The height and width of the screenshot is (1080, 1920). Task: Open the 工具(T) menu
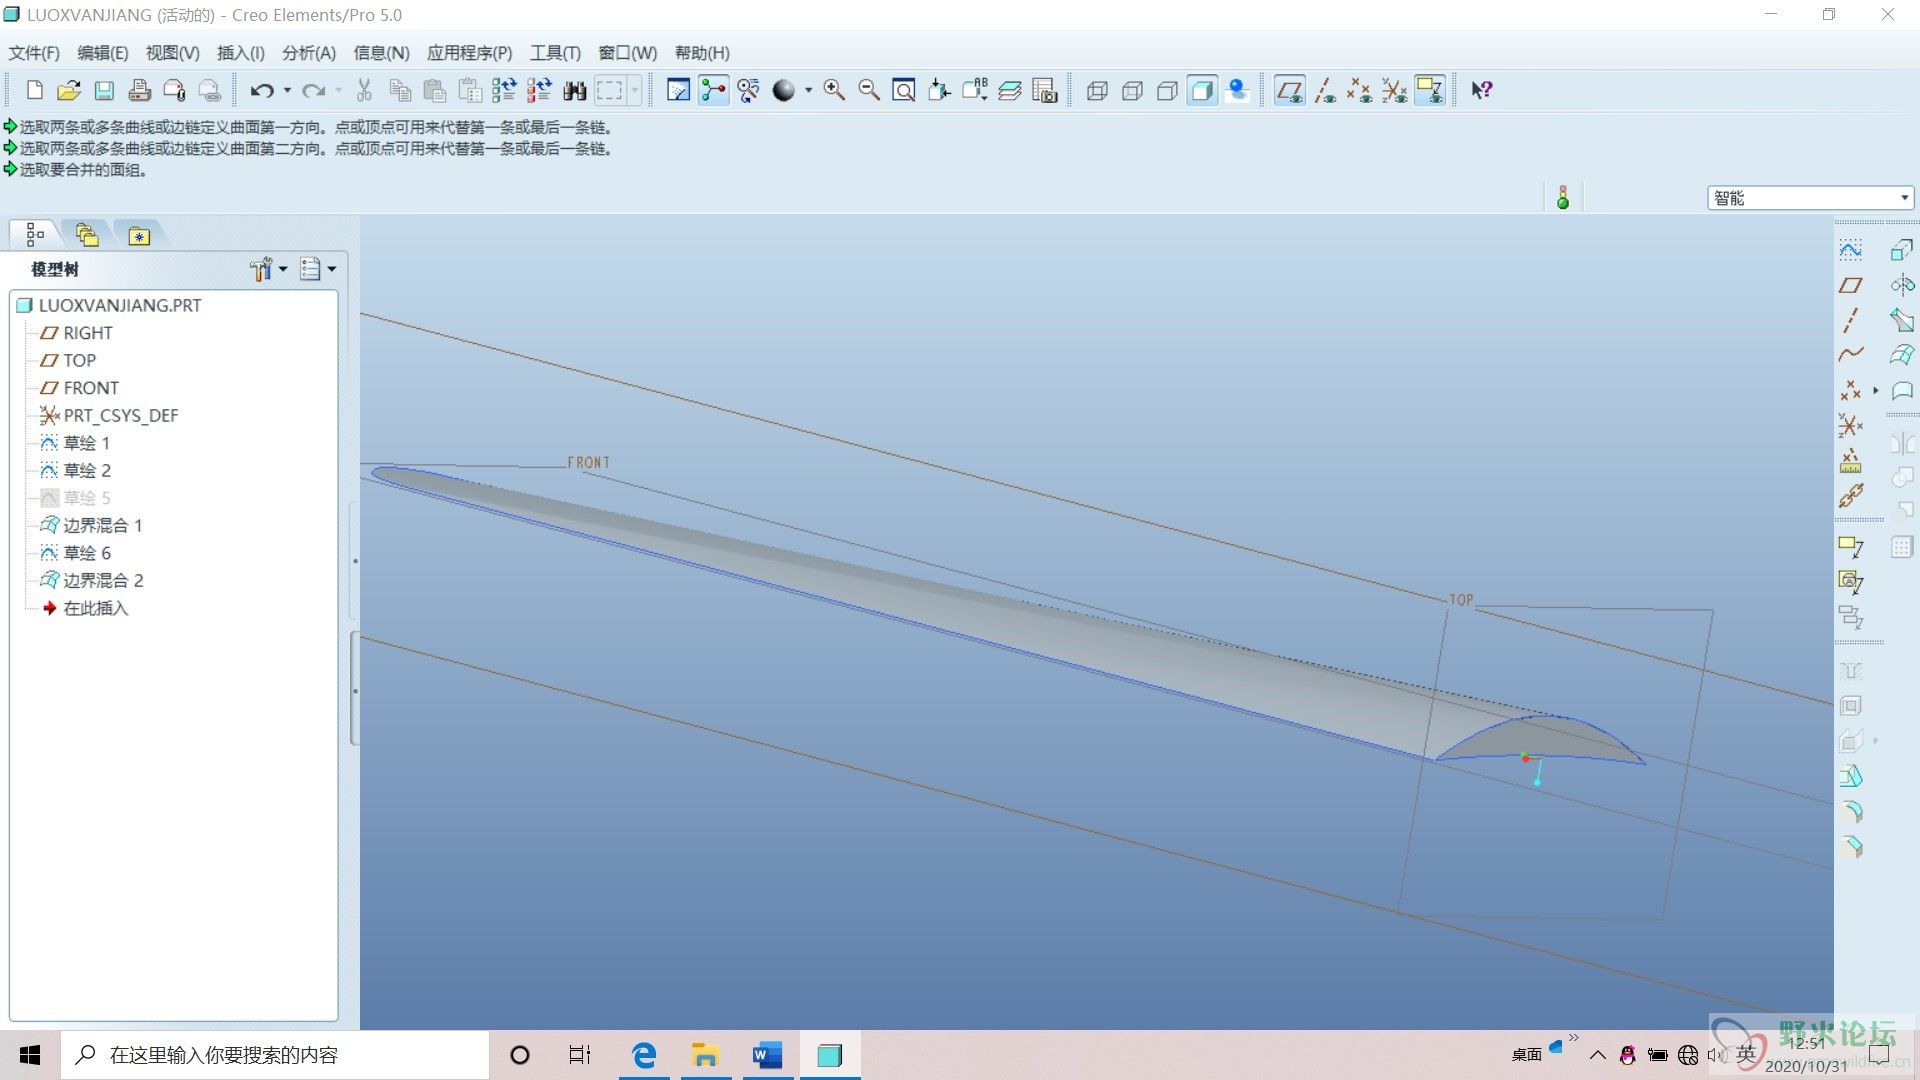[555, 53]
